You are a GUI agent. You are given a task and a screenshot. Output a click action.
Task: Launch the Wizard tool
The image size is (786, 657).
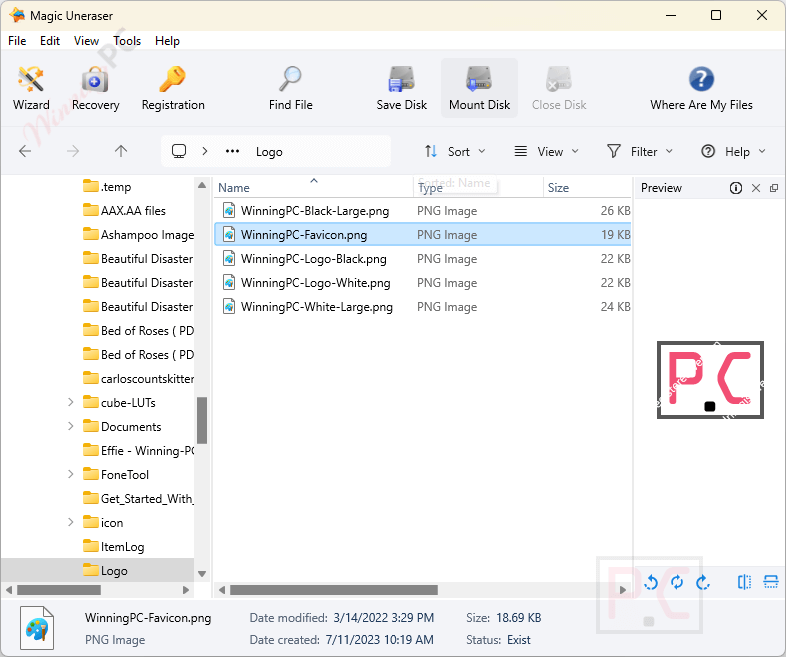point(31,88)
